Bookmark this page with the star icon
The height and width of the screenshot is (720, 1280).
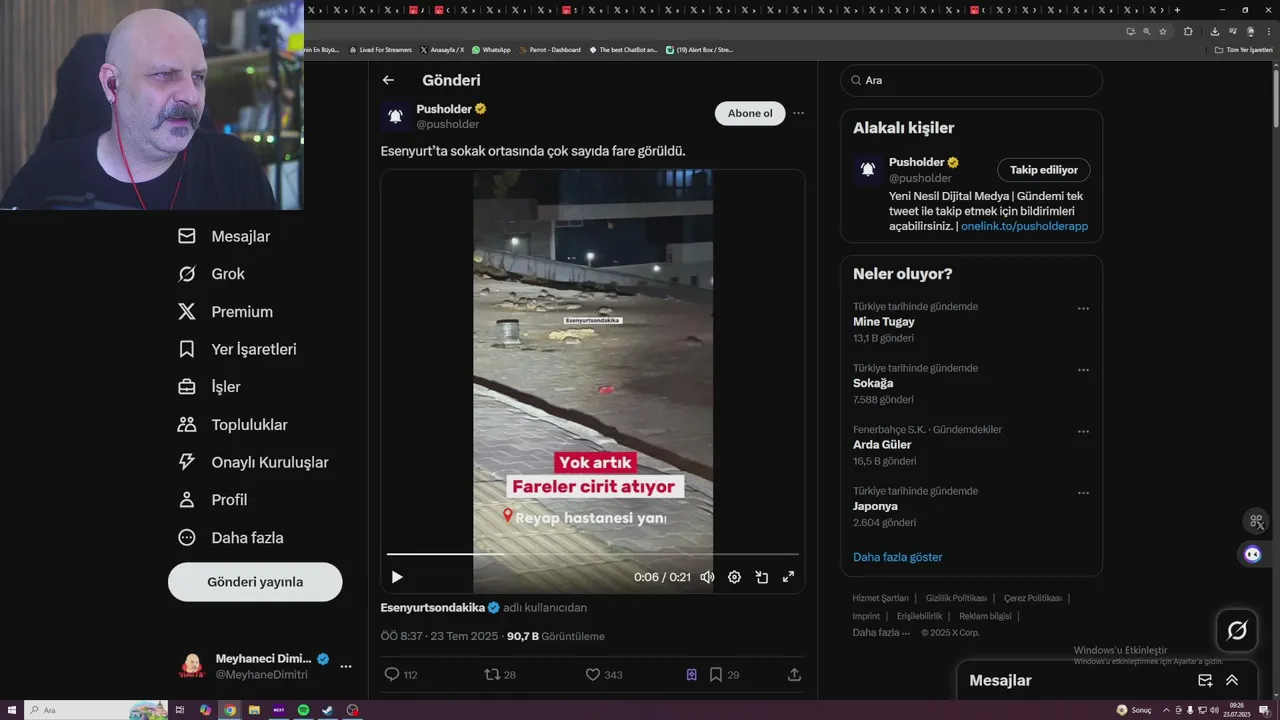(x=1163, y=31)
